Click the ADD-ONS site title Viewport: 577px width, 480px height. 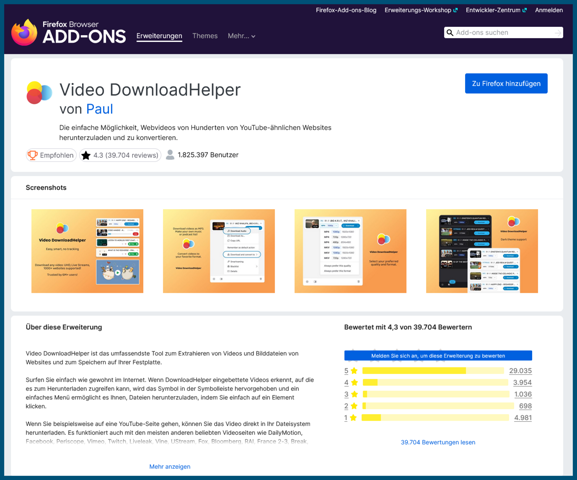click(84, 37)
